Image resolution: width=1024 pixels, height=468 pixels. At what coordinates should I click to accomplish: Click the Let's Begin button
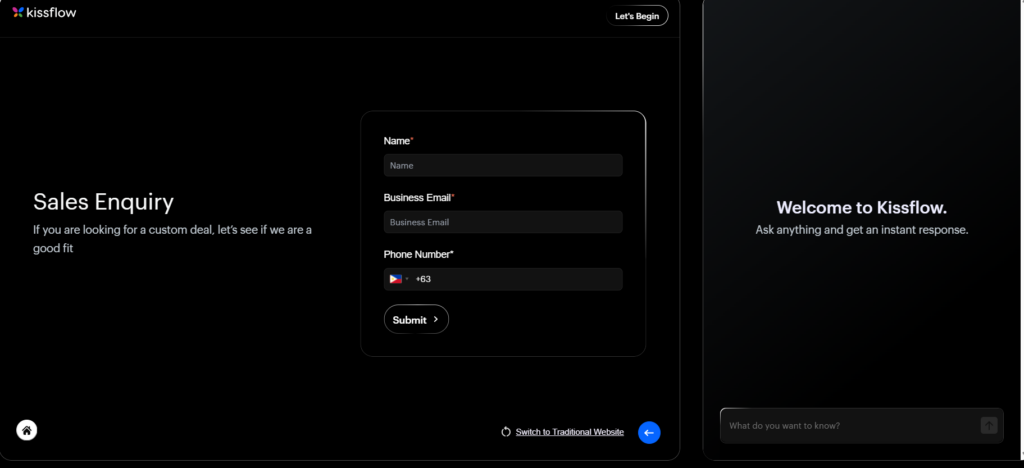tap(637, 16)
